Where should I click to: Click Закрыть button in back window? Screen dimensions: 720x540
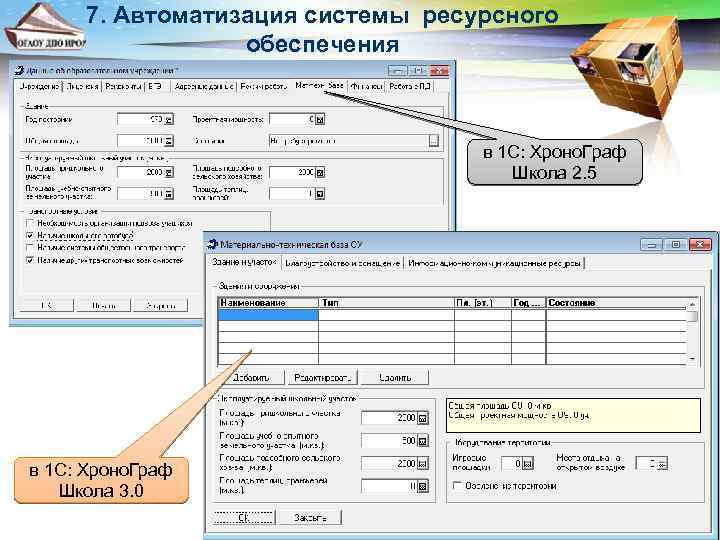click(160, 305)
